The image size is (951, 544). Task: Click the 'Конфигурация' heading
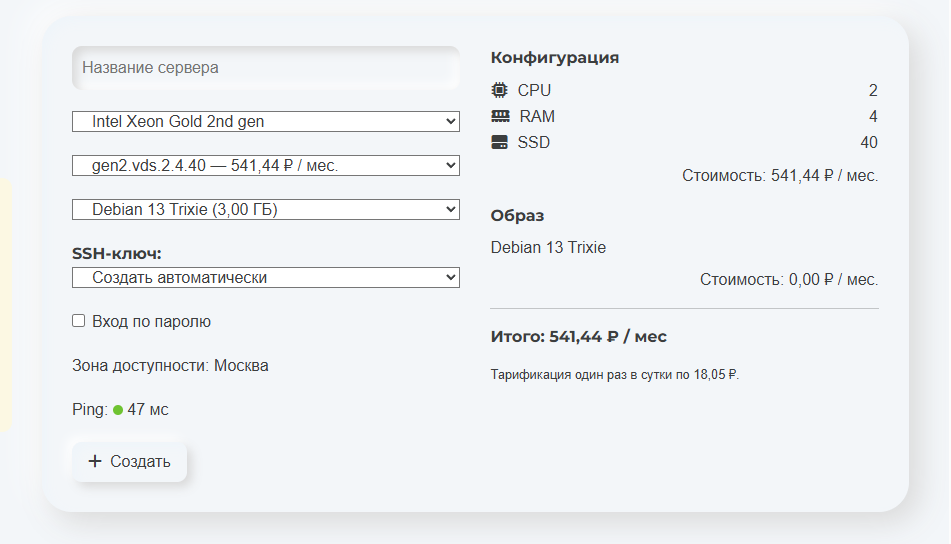click(554, 58)
